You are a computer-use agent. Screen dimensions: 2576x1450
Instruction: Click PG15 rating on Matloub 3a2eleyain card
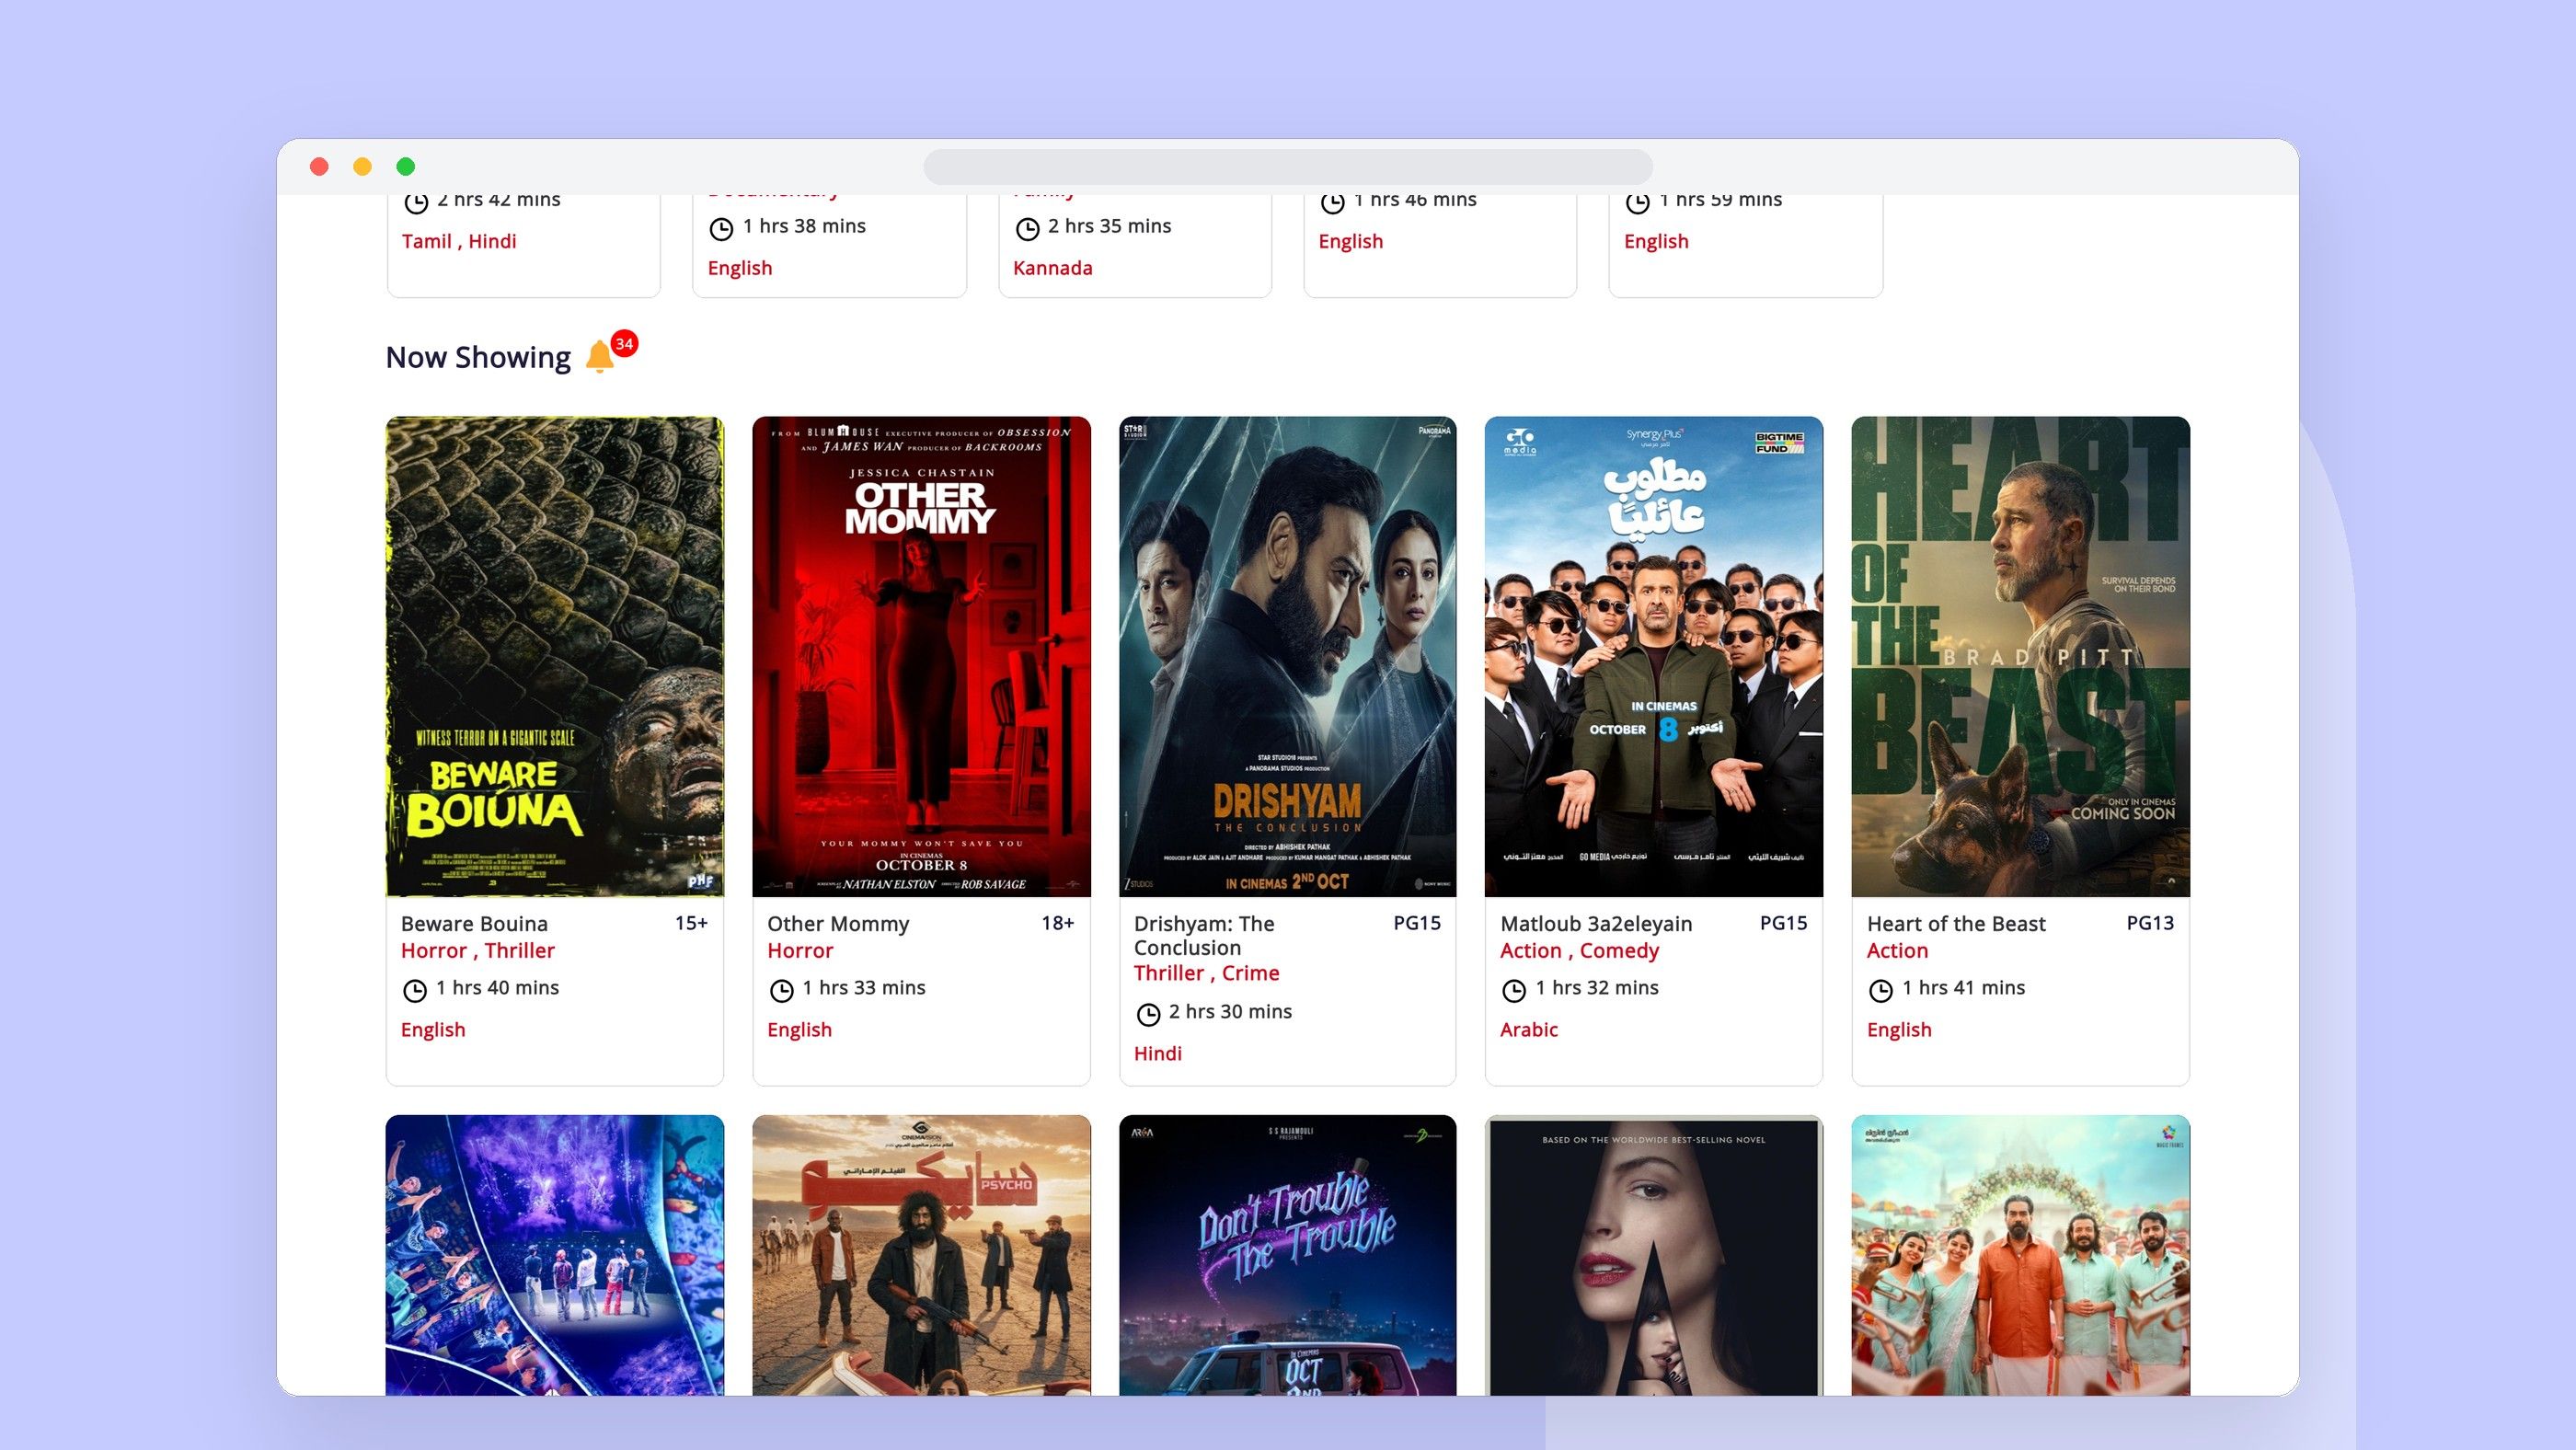(x=1783, y=922)
